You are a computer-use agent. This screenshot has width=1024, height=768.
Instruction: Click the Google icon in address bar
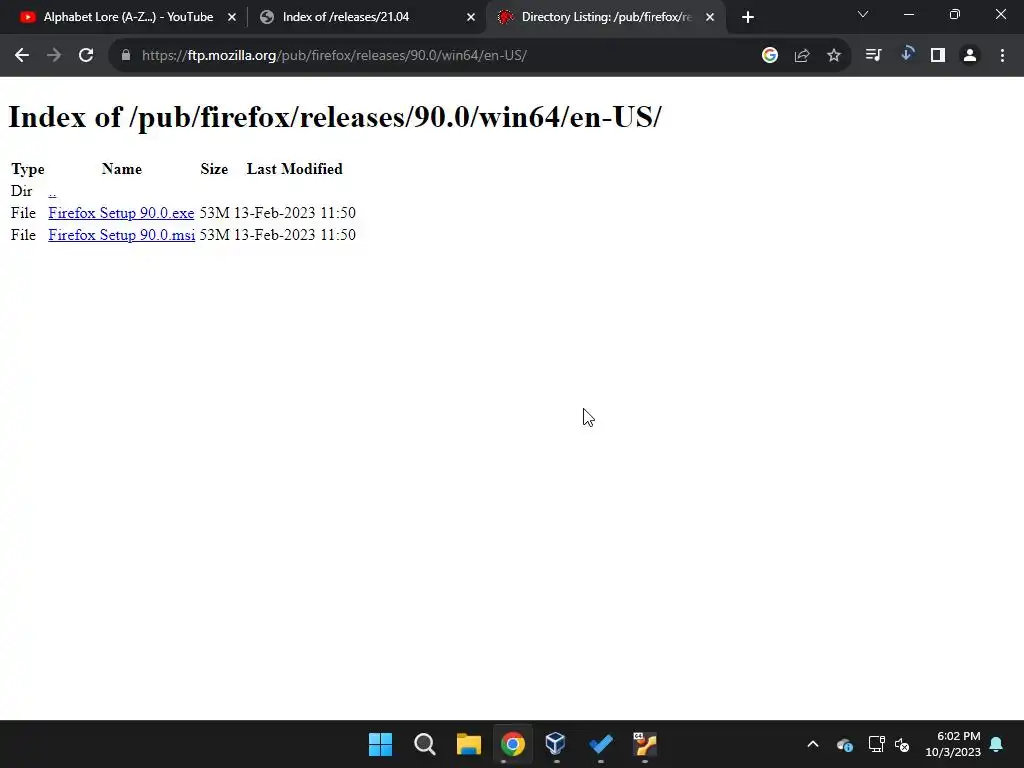pyautogui.click(x=770, y=56)
